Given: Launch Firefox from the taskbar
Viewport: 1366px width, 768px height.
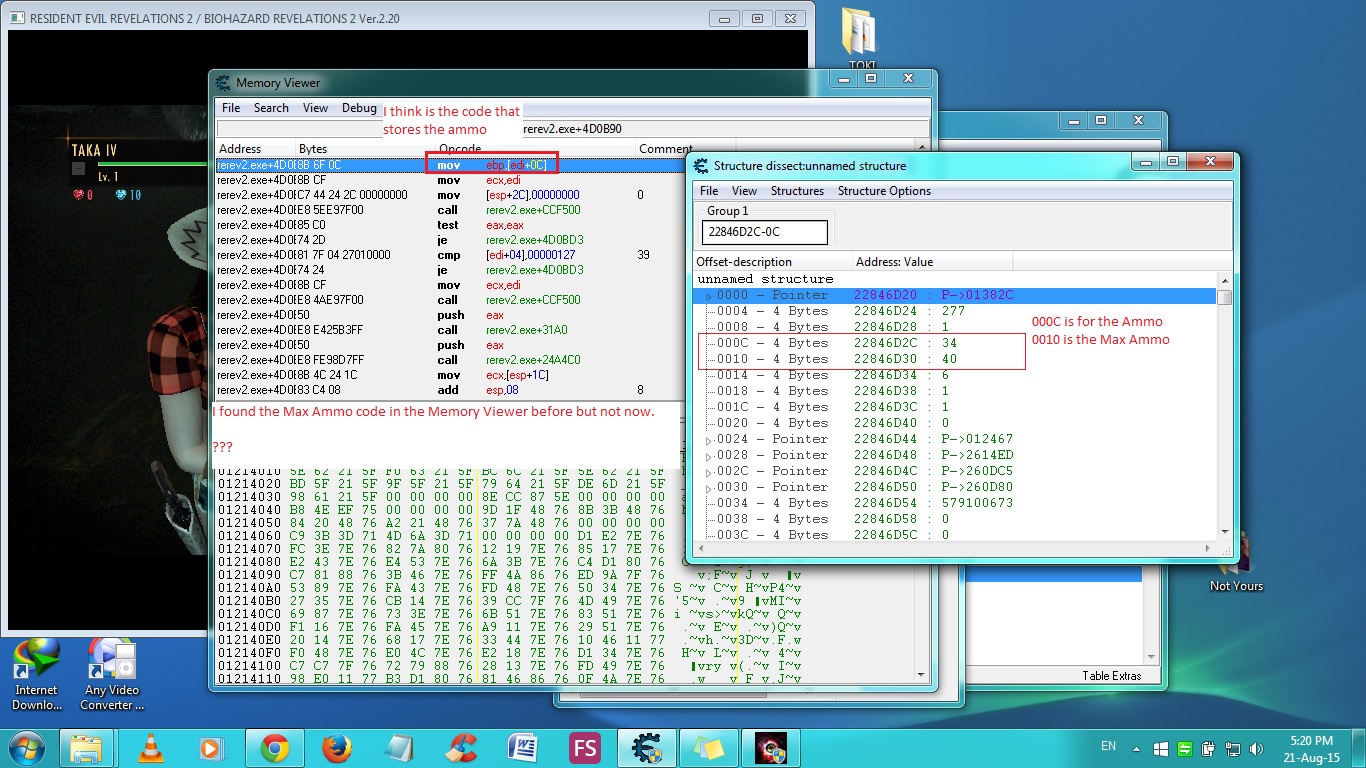Looking at the screenshot, I should [x=336, y=747].
